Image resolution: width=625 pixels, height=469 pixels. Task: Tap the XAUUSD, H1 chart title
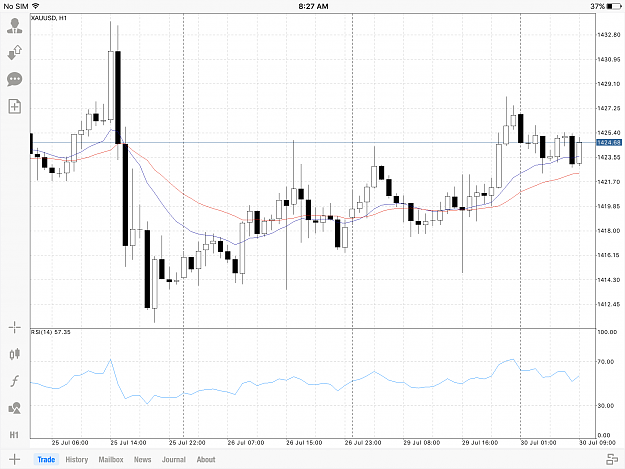coord(49,18)
